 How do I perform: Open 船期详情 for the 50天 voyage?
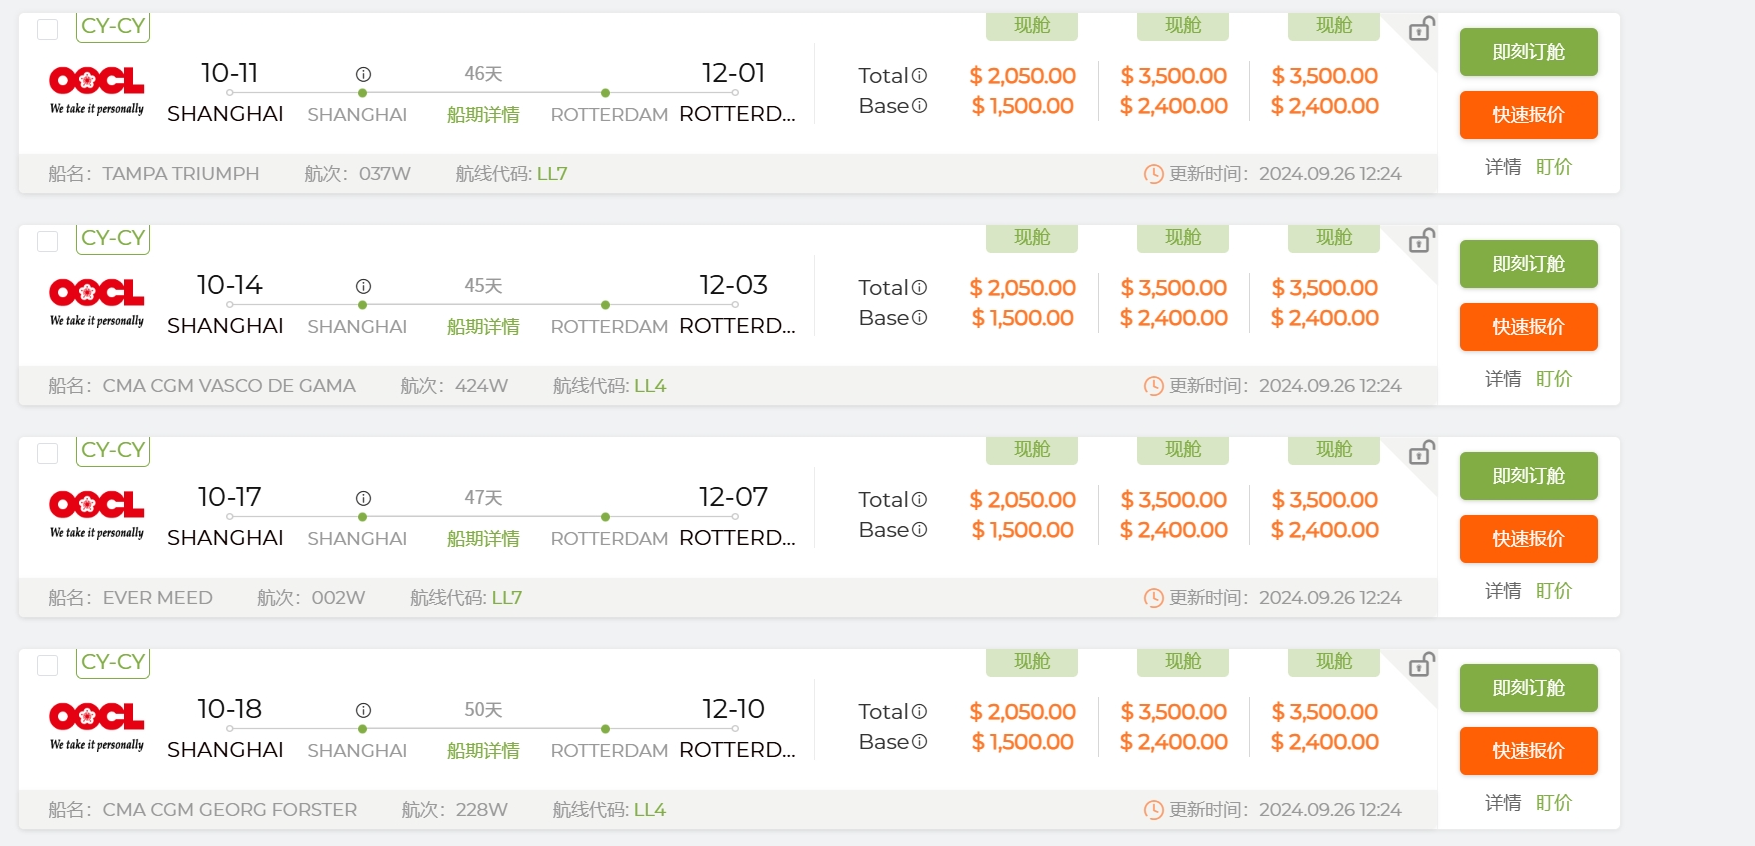coord(483,751)
